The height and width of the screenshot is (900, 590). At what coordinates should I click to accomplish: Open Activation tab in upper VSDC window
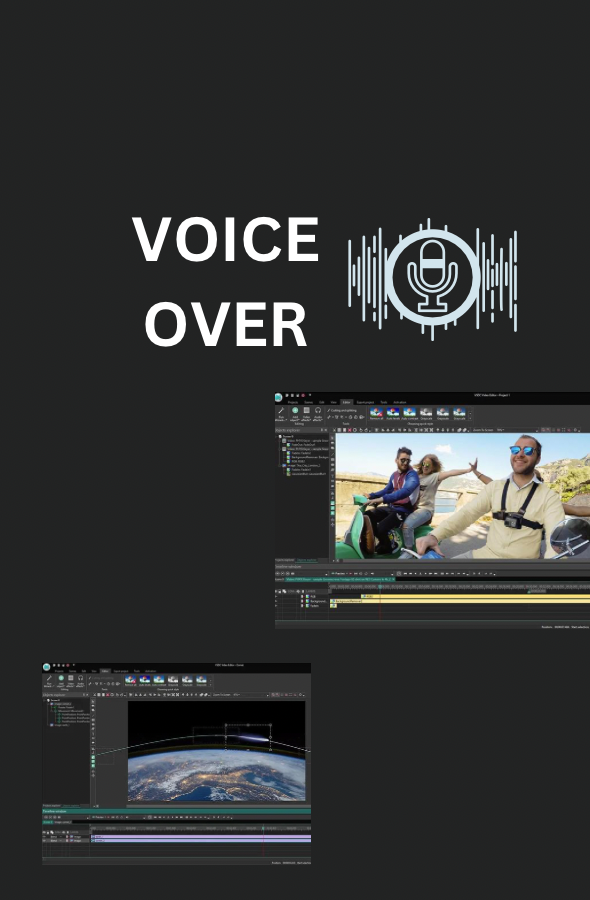coord(399,402)
